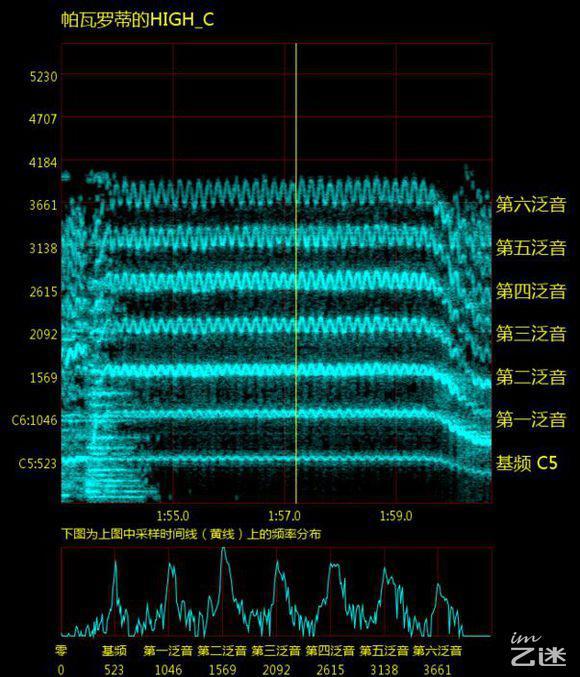Select the 1569 label on the vertical frequency axis

(x=43, y=378)
